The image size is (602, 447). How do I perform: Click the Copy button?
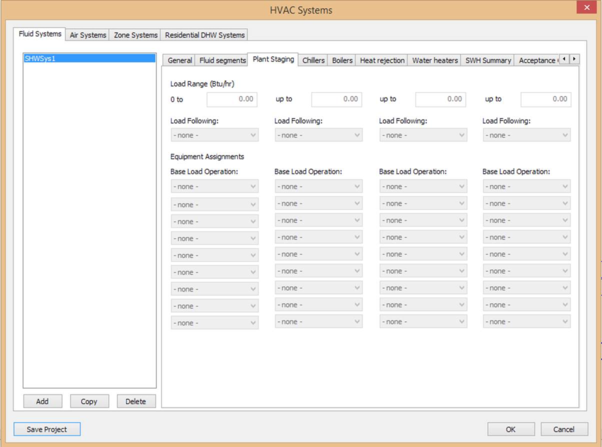point(89,401)
